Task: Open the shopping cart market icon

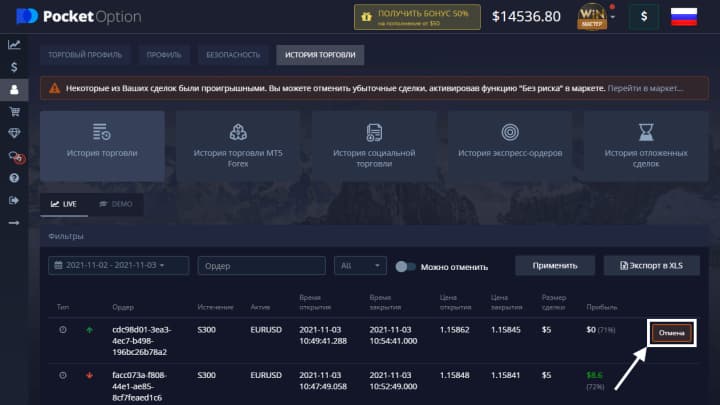Action: 14,111
